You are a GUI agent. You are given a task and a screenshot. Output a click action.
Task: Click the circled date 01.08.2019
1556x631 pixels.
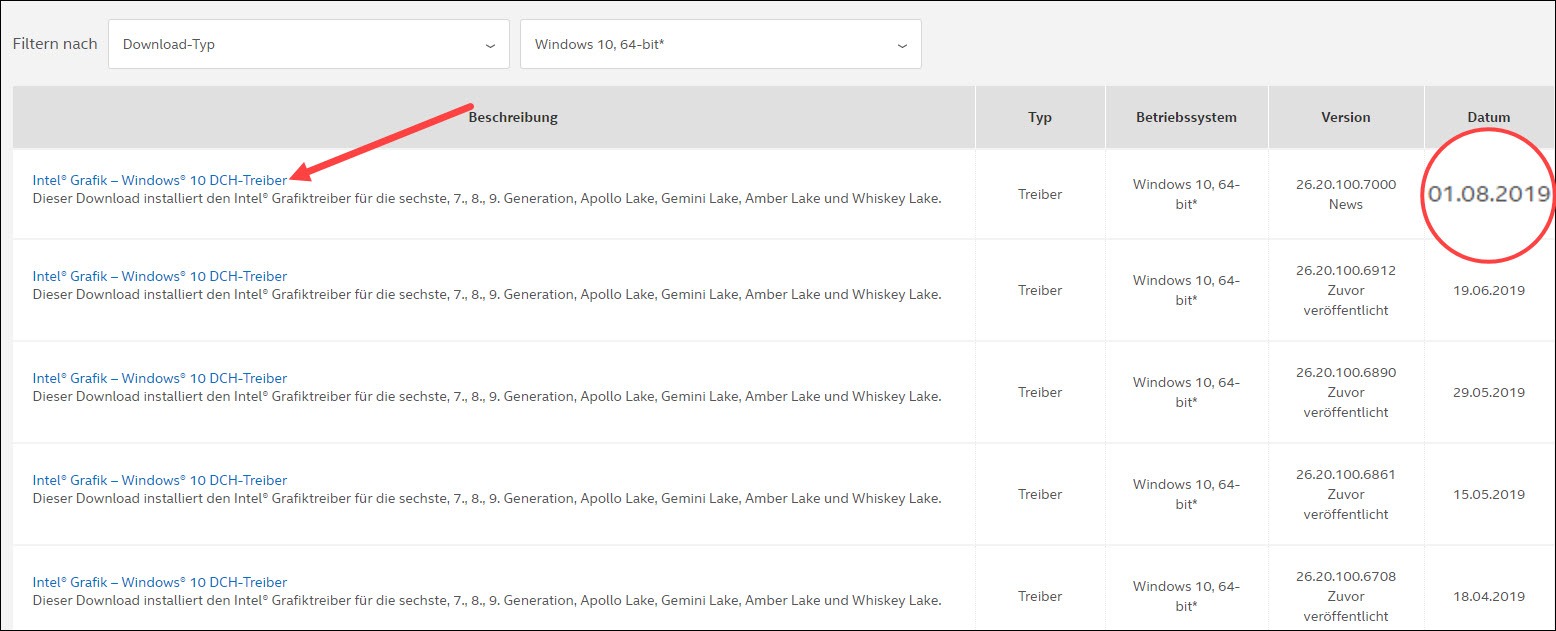(1488, 194)
